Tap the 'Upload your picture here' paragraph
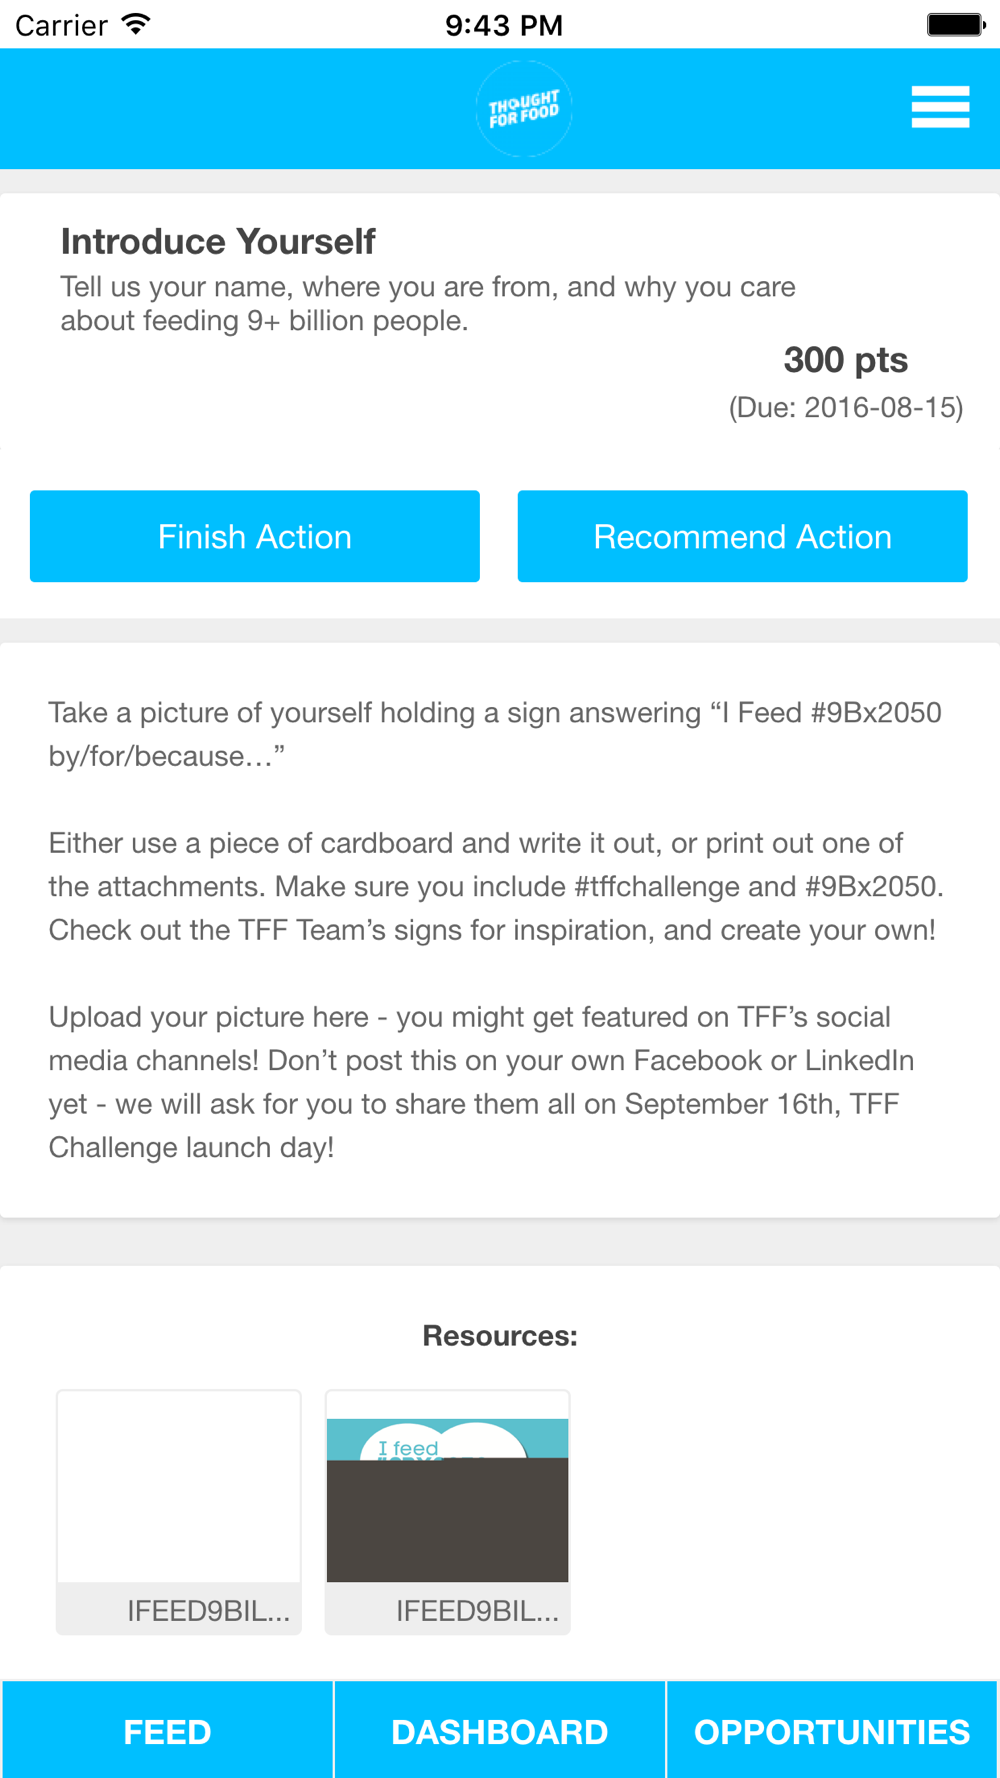Image resolution: width=1000 pixels, height=1778 pixels. pyautogui.click(x=481, y=1082)
